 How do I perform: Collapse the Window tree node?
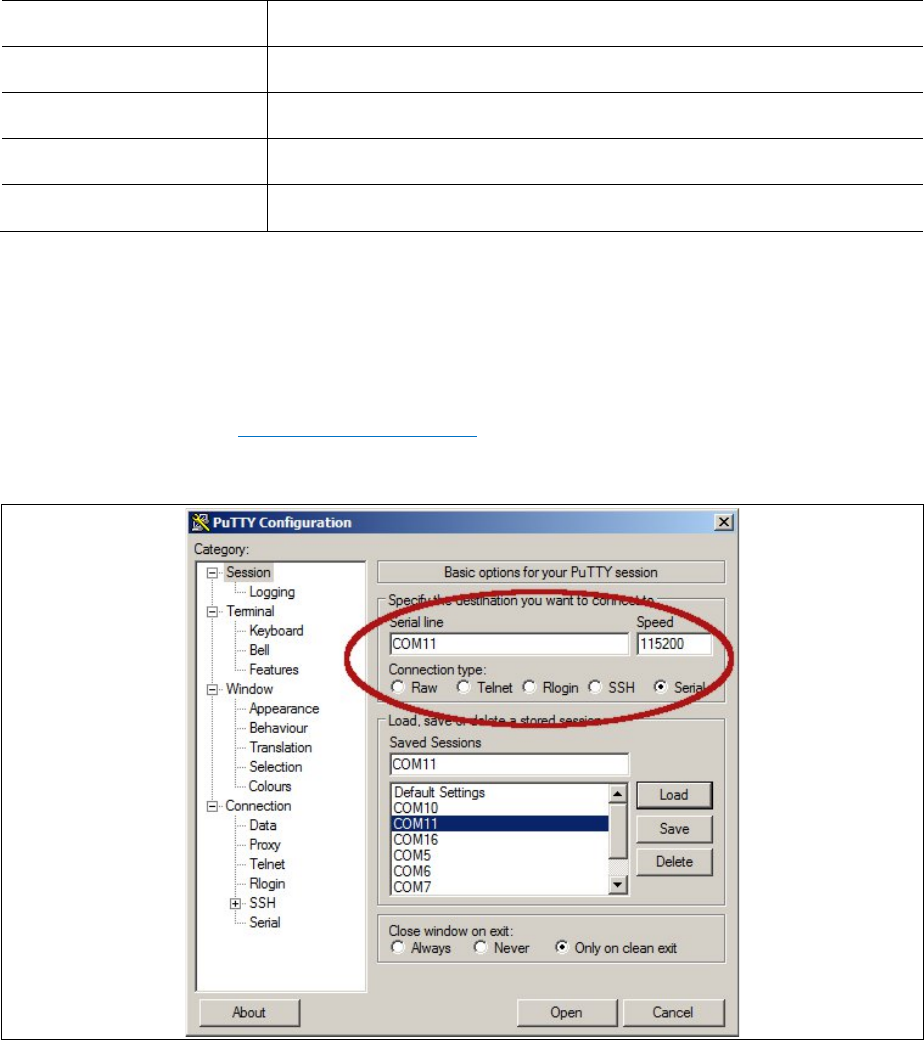212,690
